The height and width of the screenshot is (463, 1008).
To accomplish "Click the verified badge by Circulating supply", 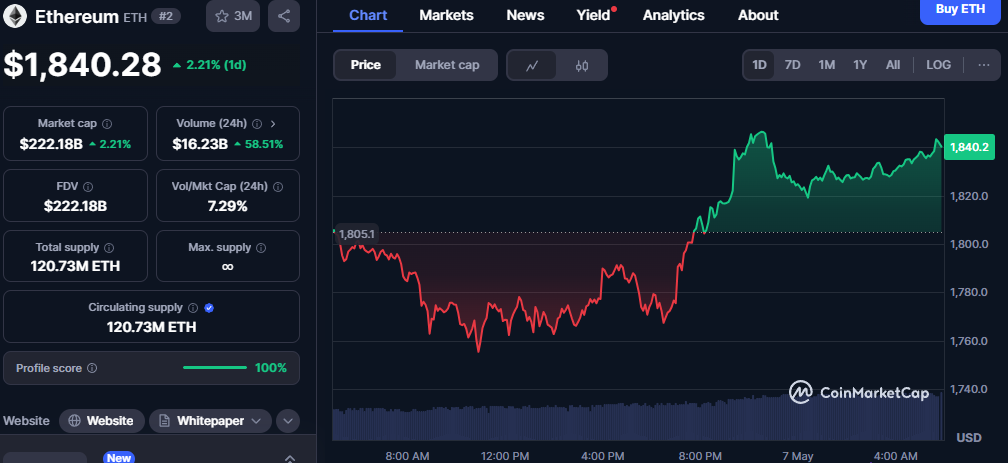I will pyautogui.click(x=208, y=308).
